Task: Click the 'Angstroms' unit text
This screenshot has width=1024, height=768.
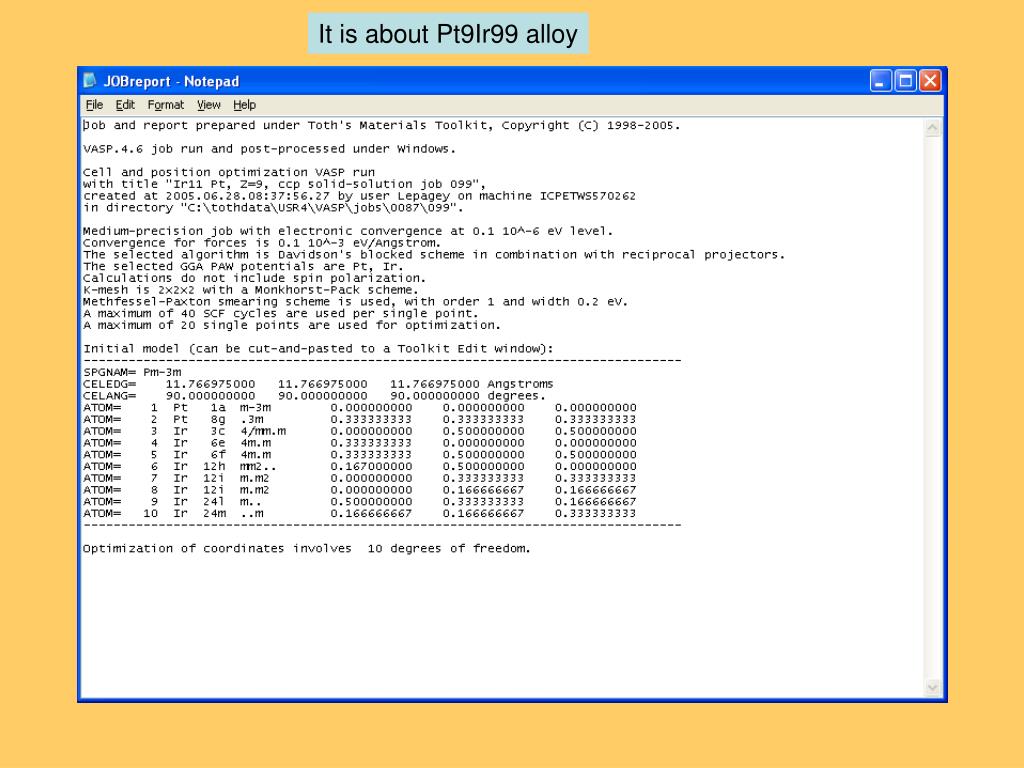Action: tap(520, 384)
